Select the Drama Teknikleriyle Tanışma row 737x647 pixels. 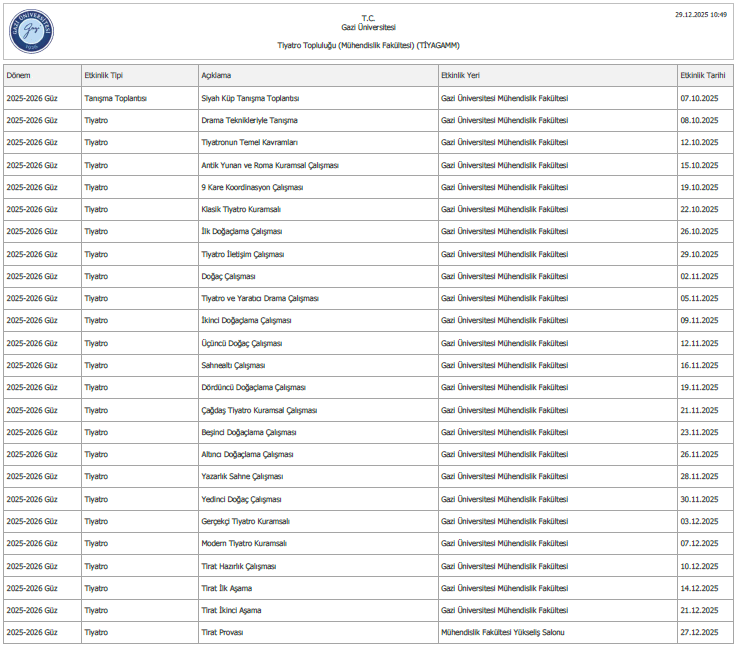coord(249,120)
